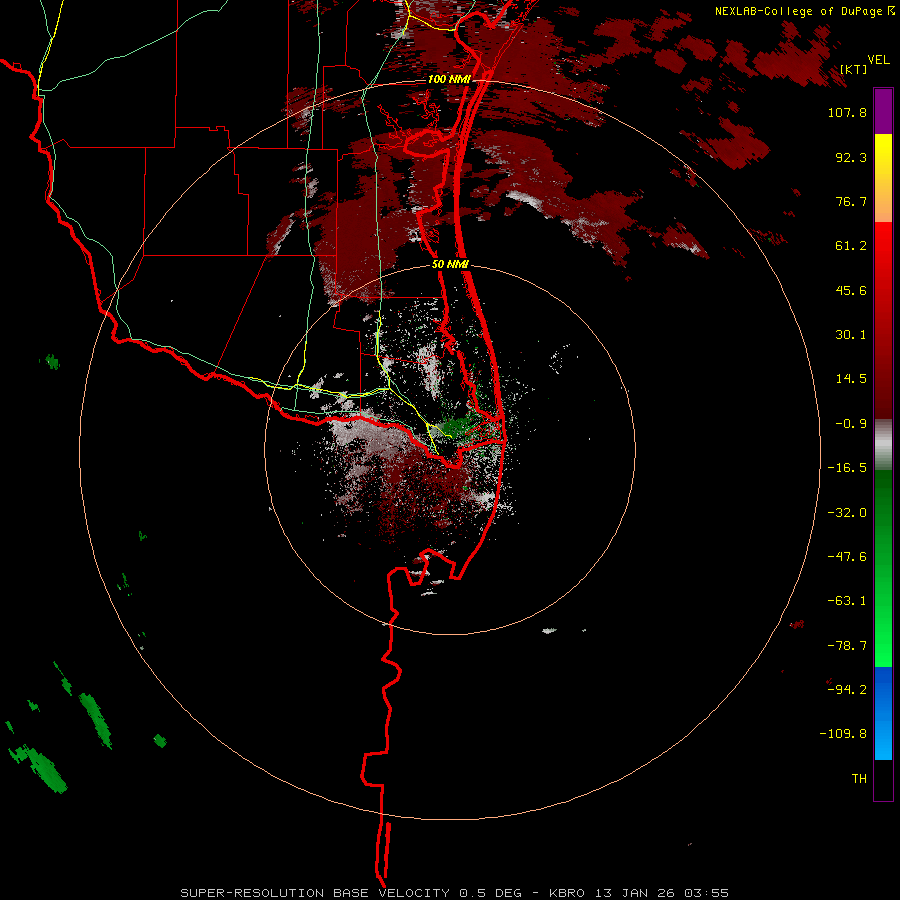This screenshot has height=900, width=900.
Task: Click the -0.9 legend value
Action: tap(851, 424)
